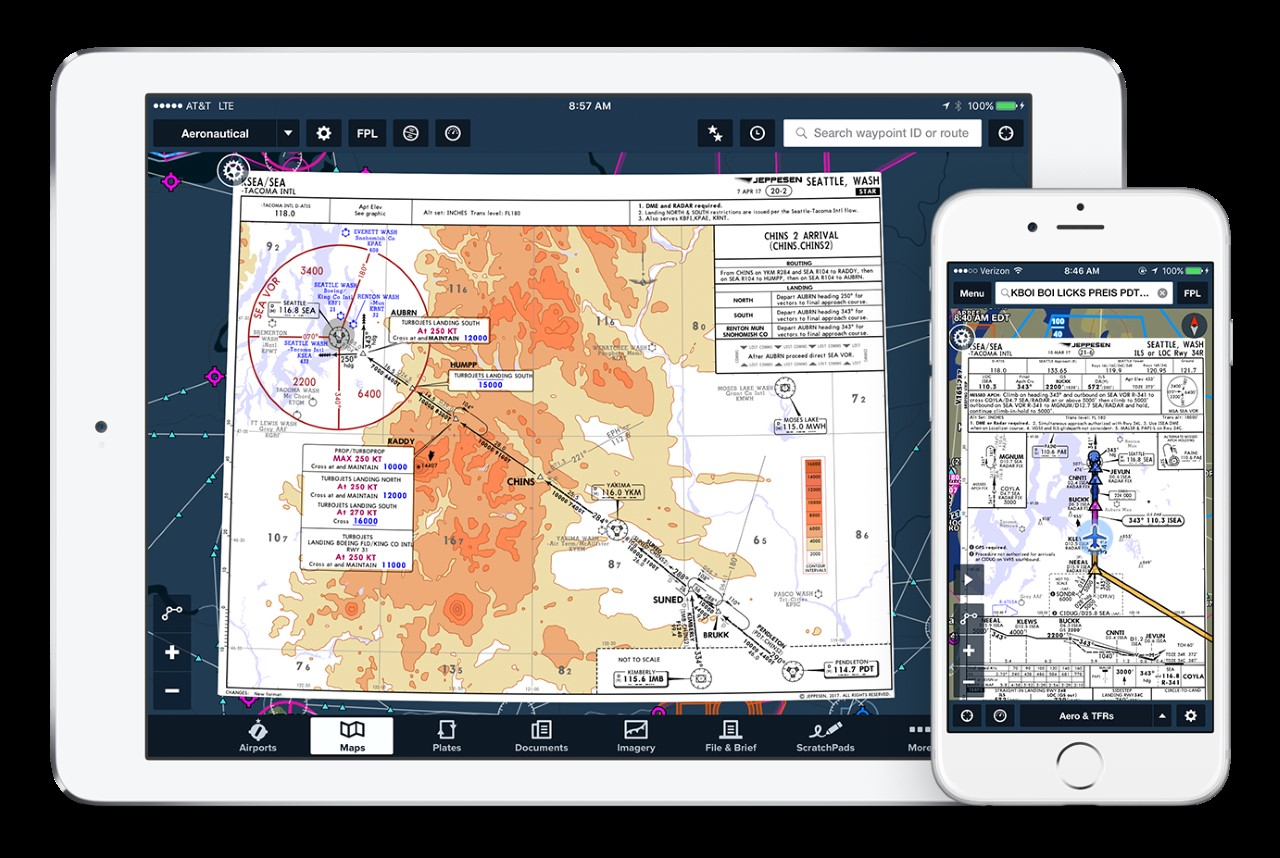Screen dimensions: 1280x858
Task: Open the Aero & TFRs layer selector
Action: 1086,716
